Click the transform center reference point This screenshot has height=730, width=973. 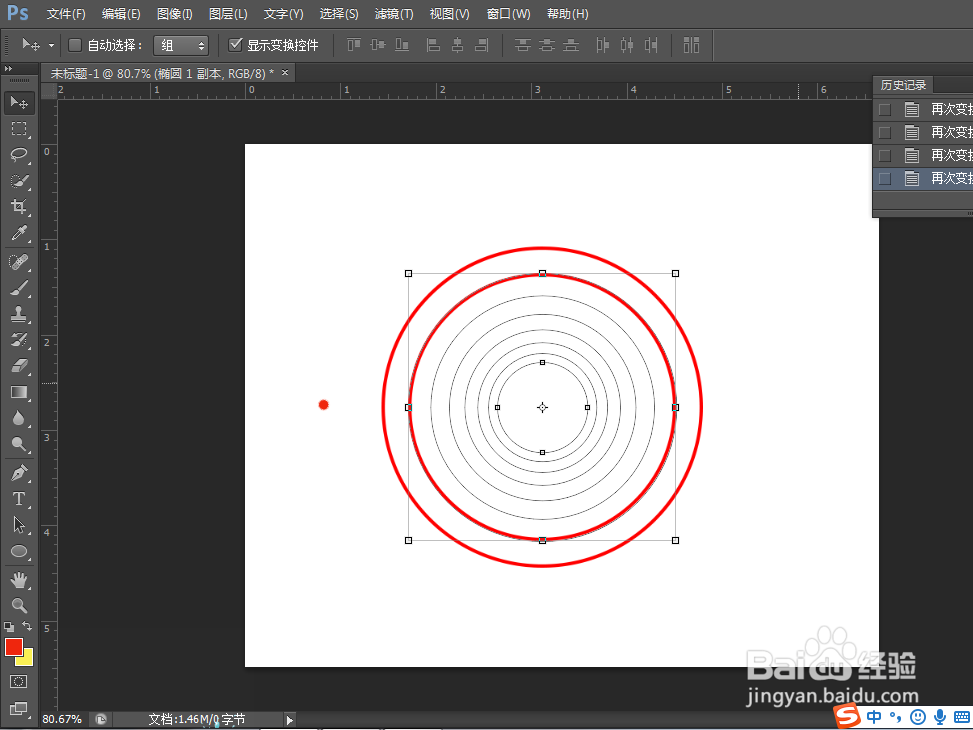[542, 407]
